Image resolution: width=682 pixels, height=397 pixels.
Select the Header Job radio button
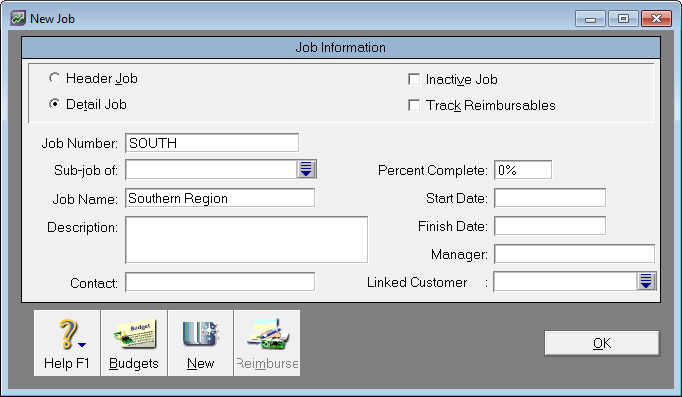pos(54,78)
